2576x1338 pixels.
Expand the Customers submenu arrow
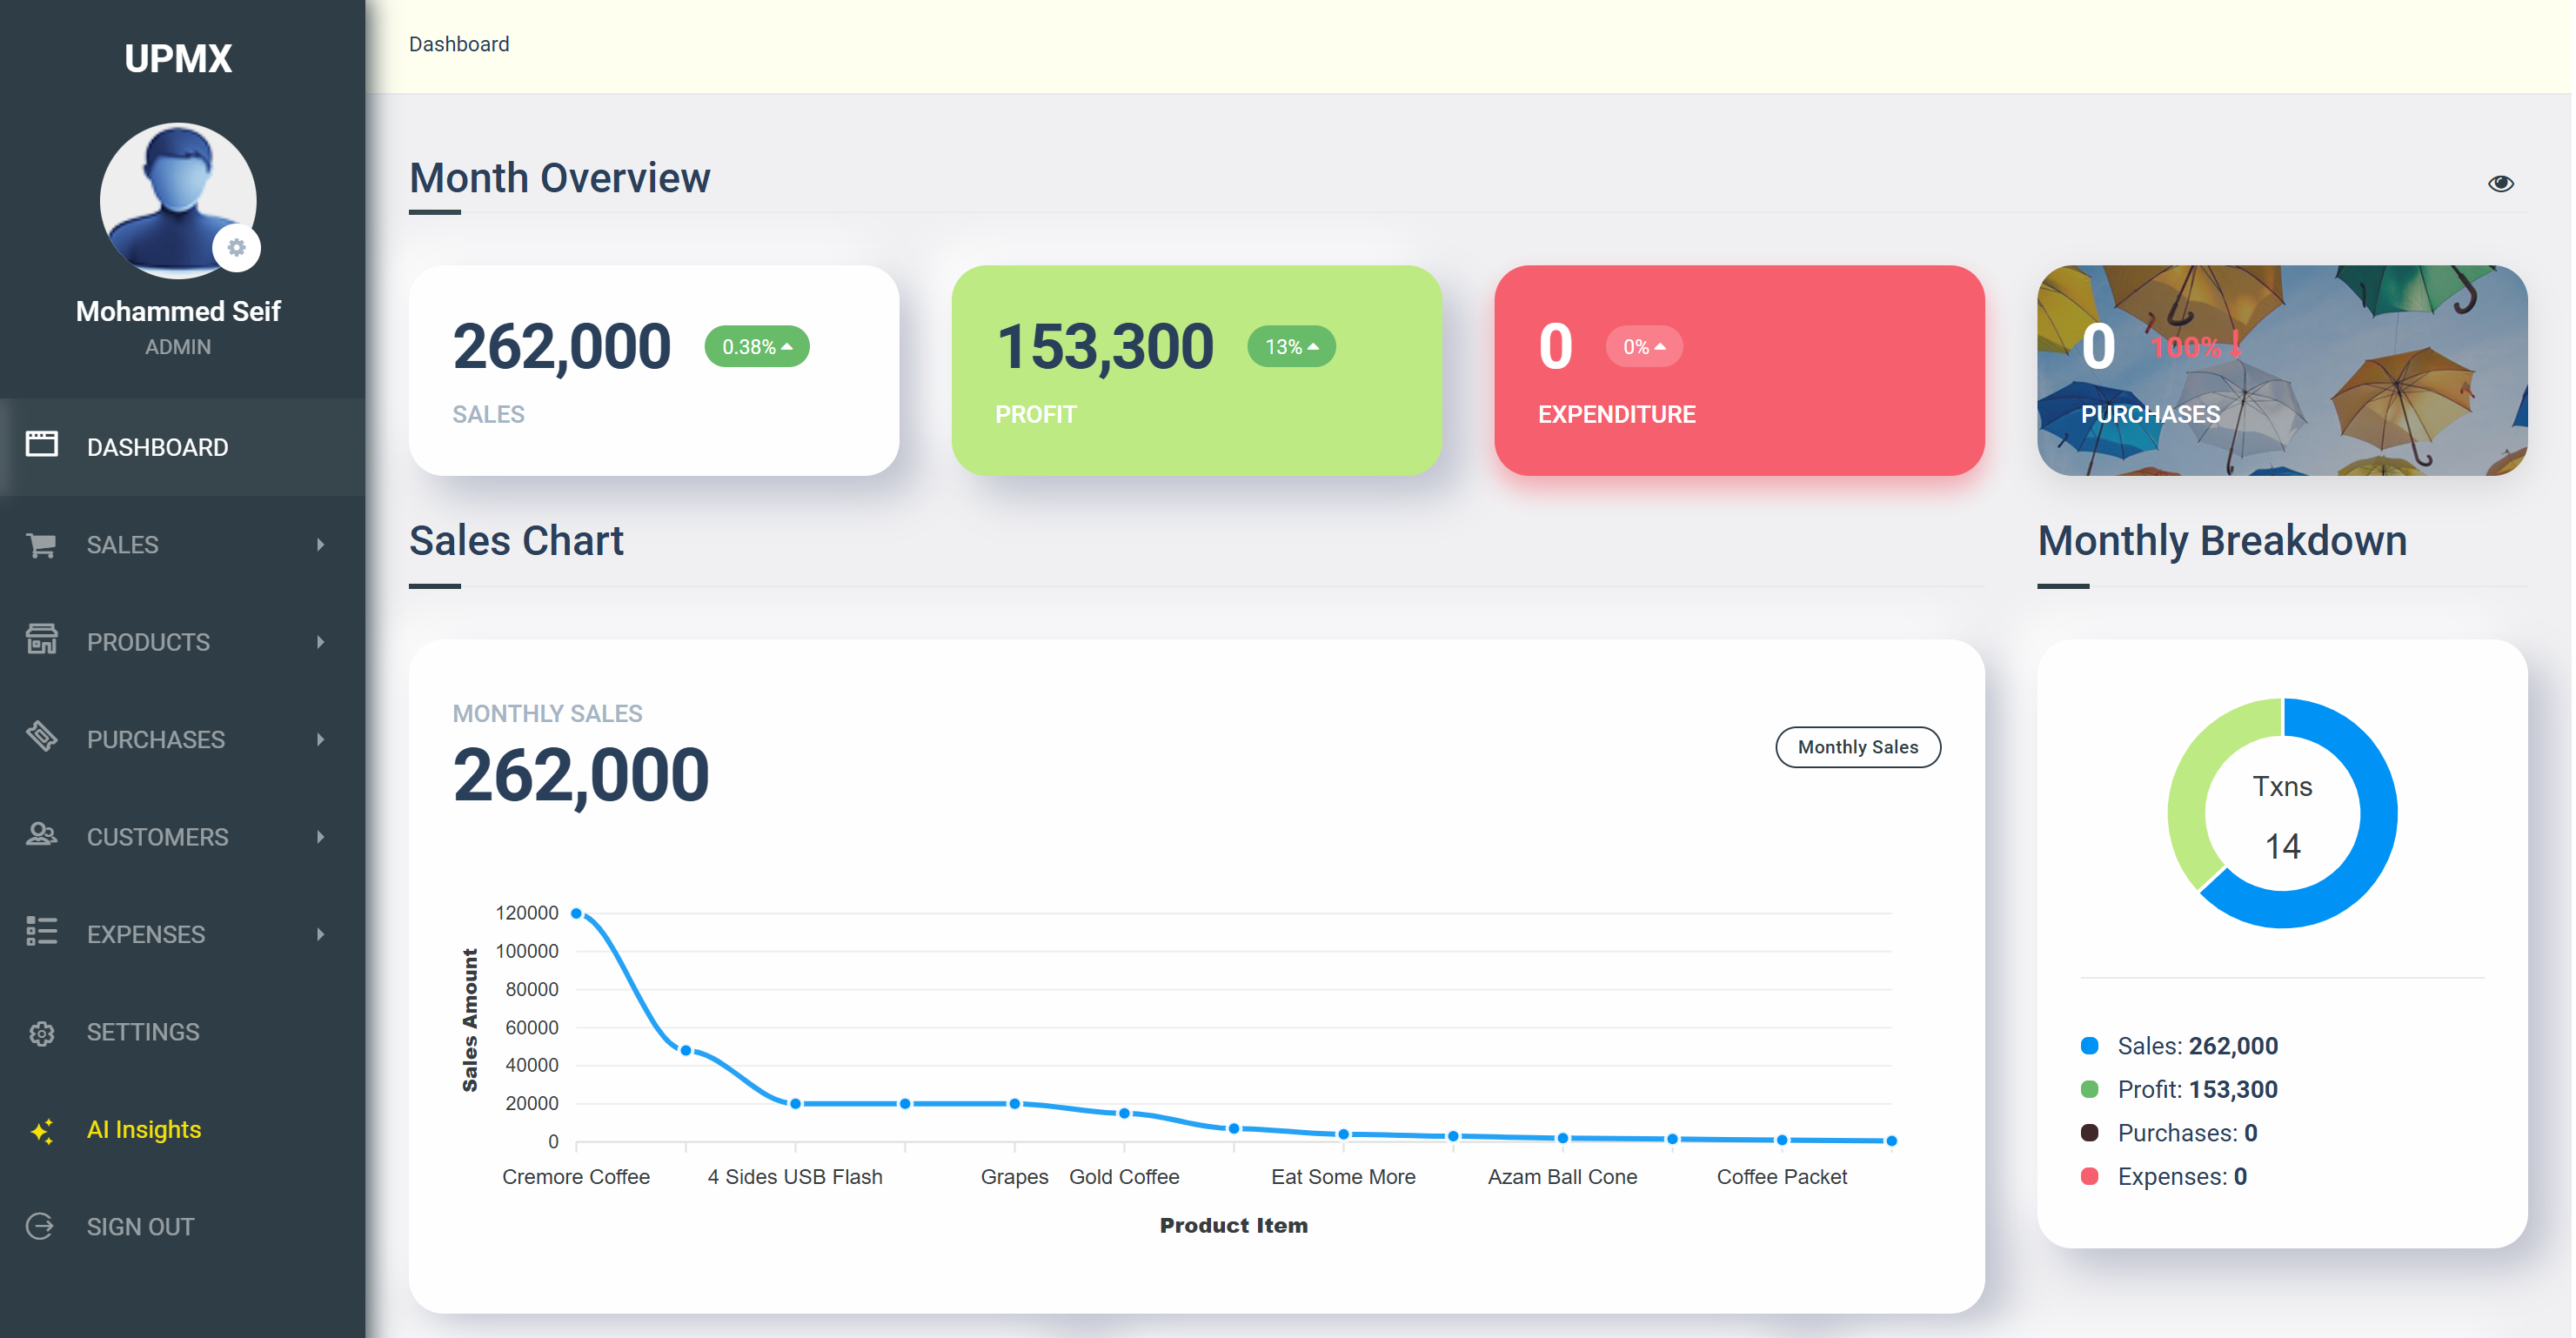click(320, 837)
